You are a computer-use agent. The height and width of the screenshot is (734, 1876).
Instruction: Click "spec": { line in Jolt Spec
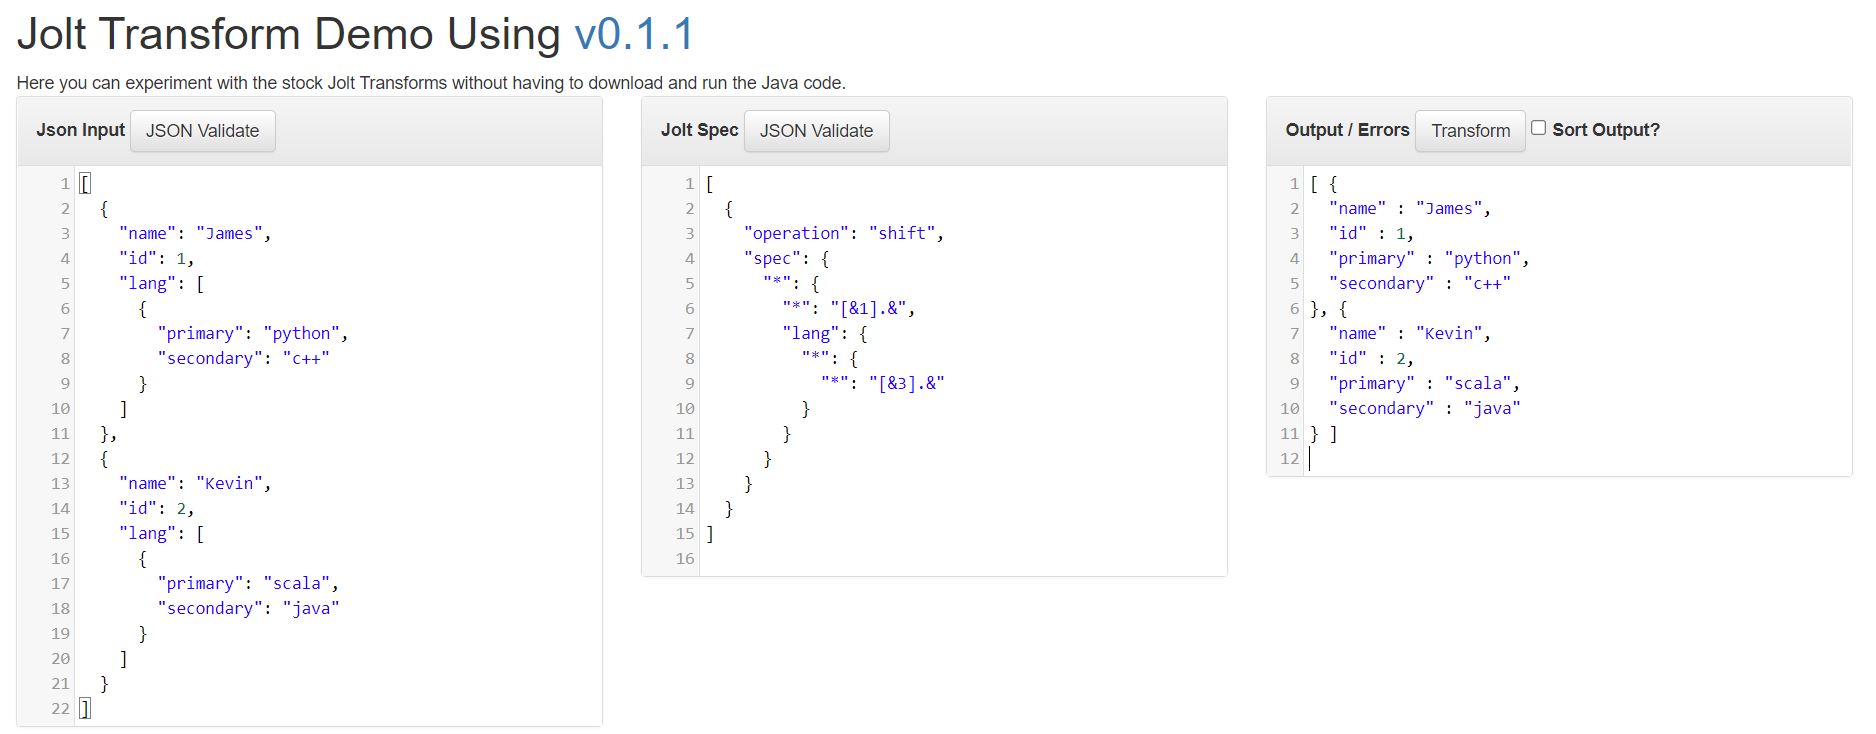pyautogui.click(x=786, y=258)
